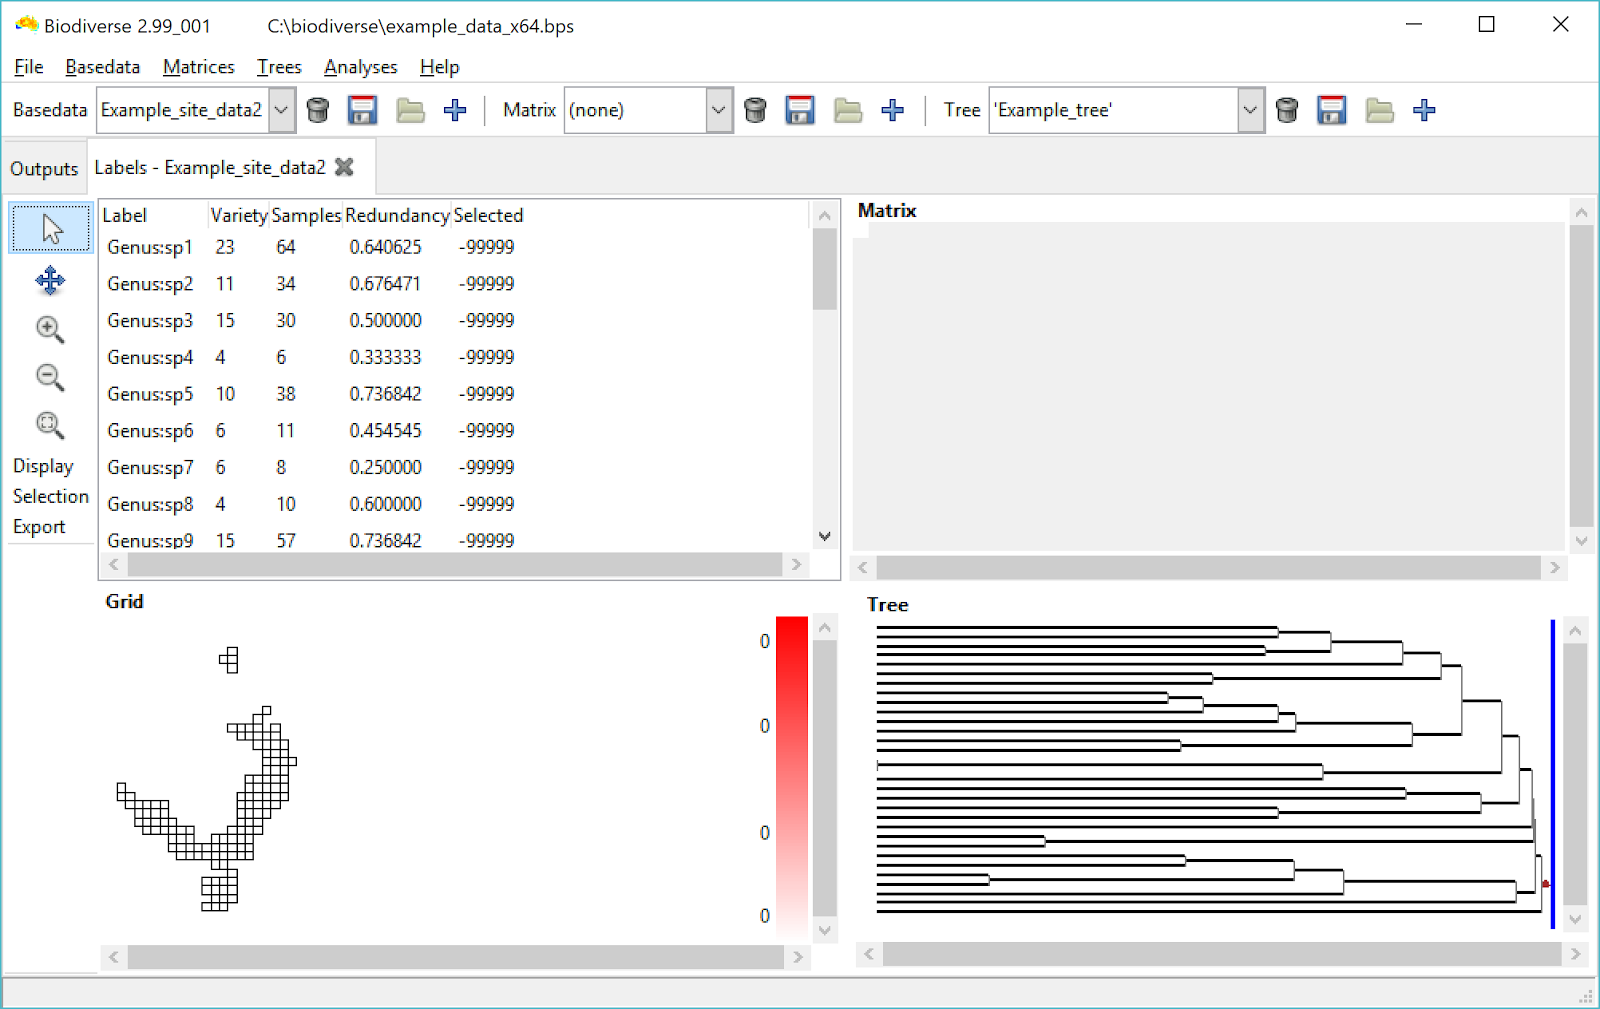
Task: Open a Basedata file with the folder icon
Action: [x=410, y=110]
